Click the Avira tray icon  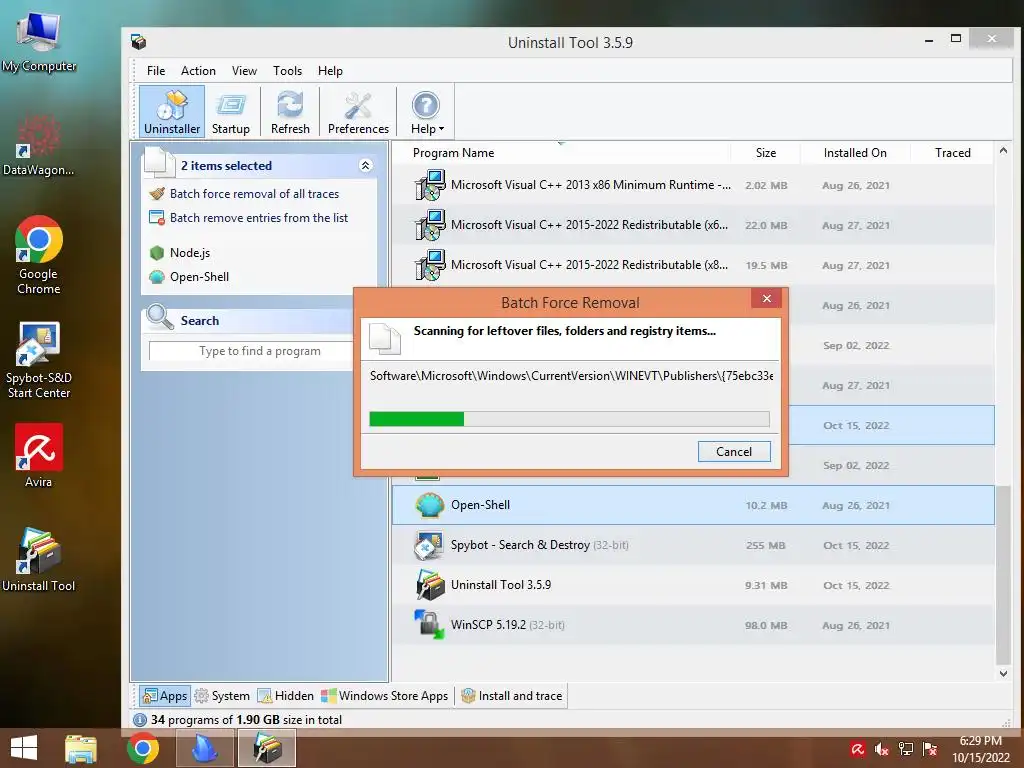(x=857, y=749)
